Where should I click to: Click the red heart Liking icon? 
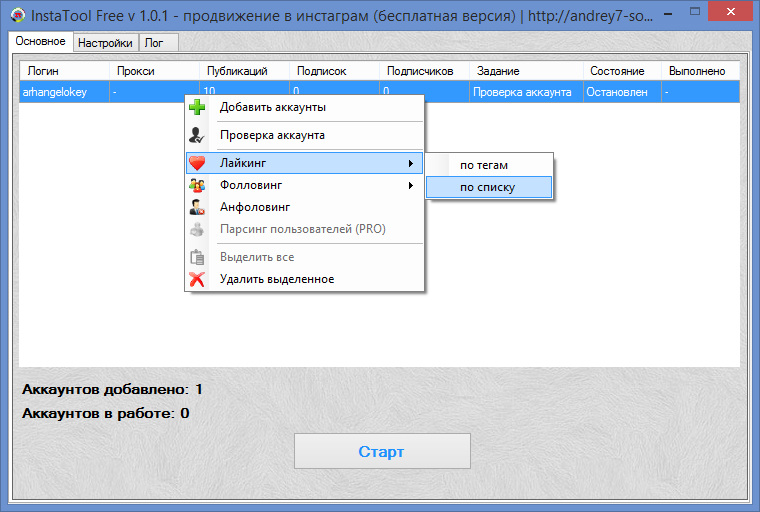[197, 163]
